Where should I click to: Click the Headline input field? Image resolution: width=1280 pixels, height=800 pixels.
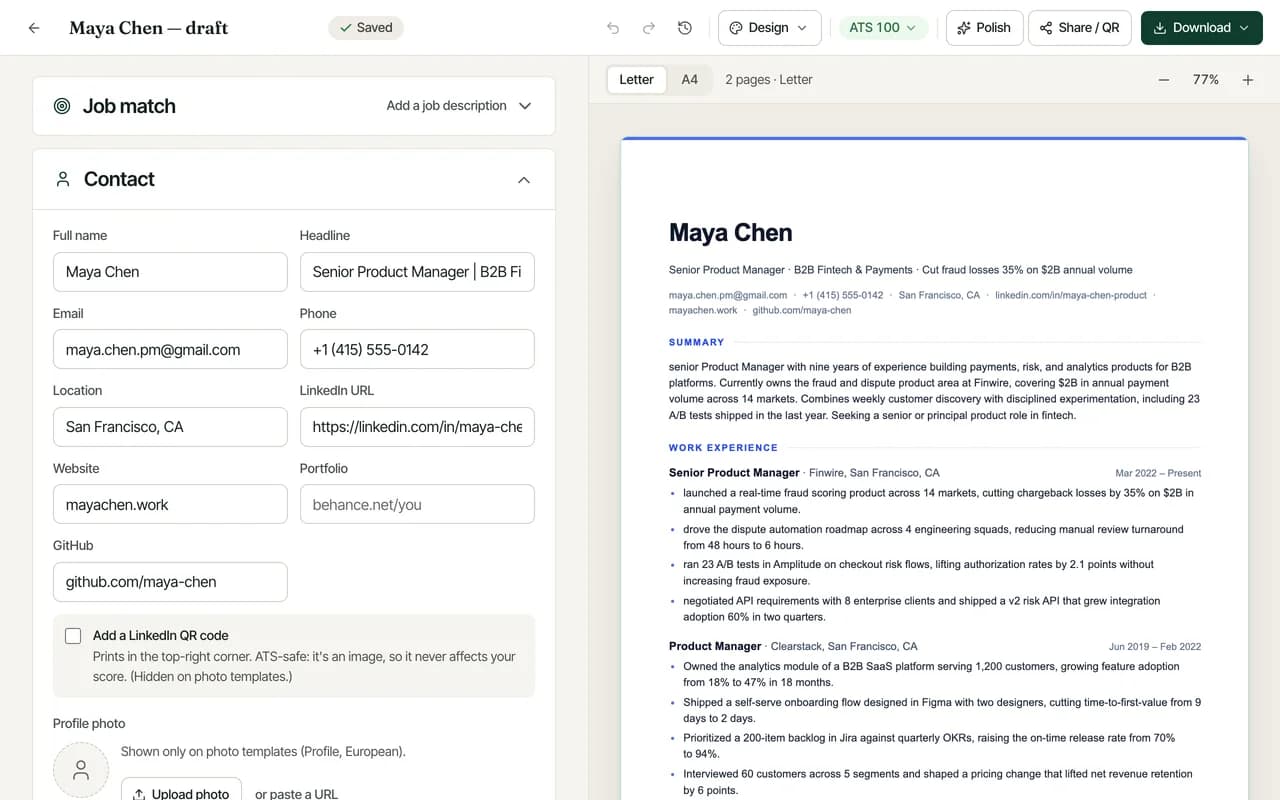417,272
